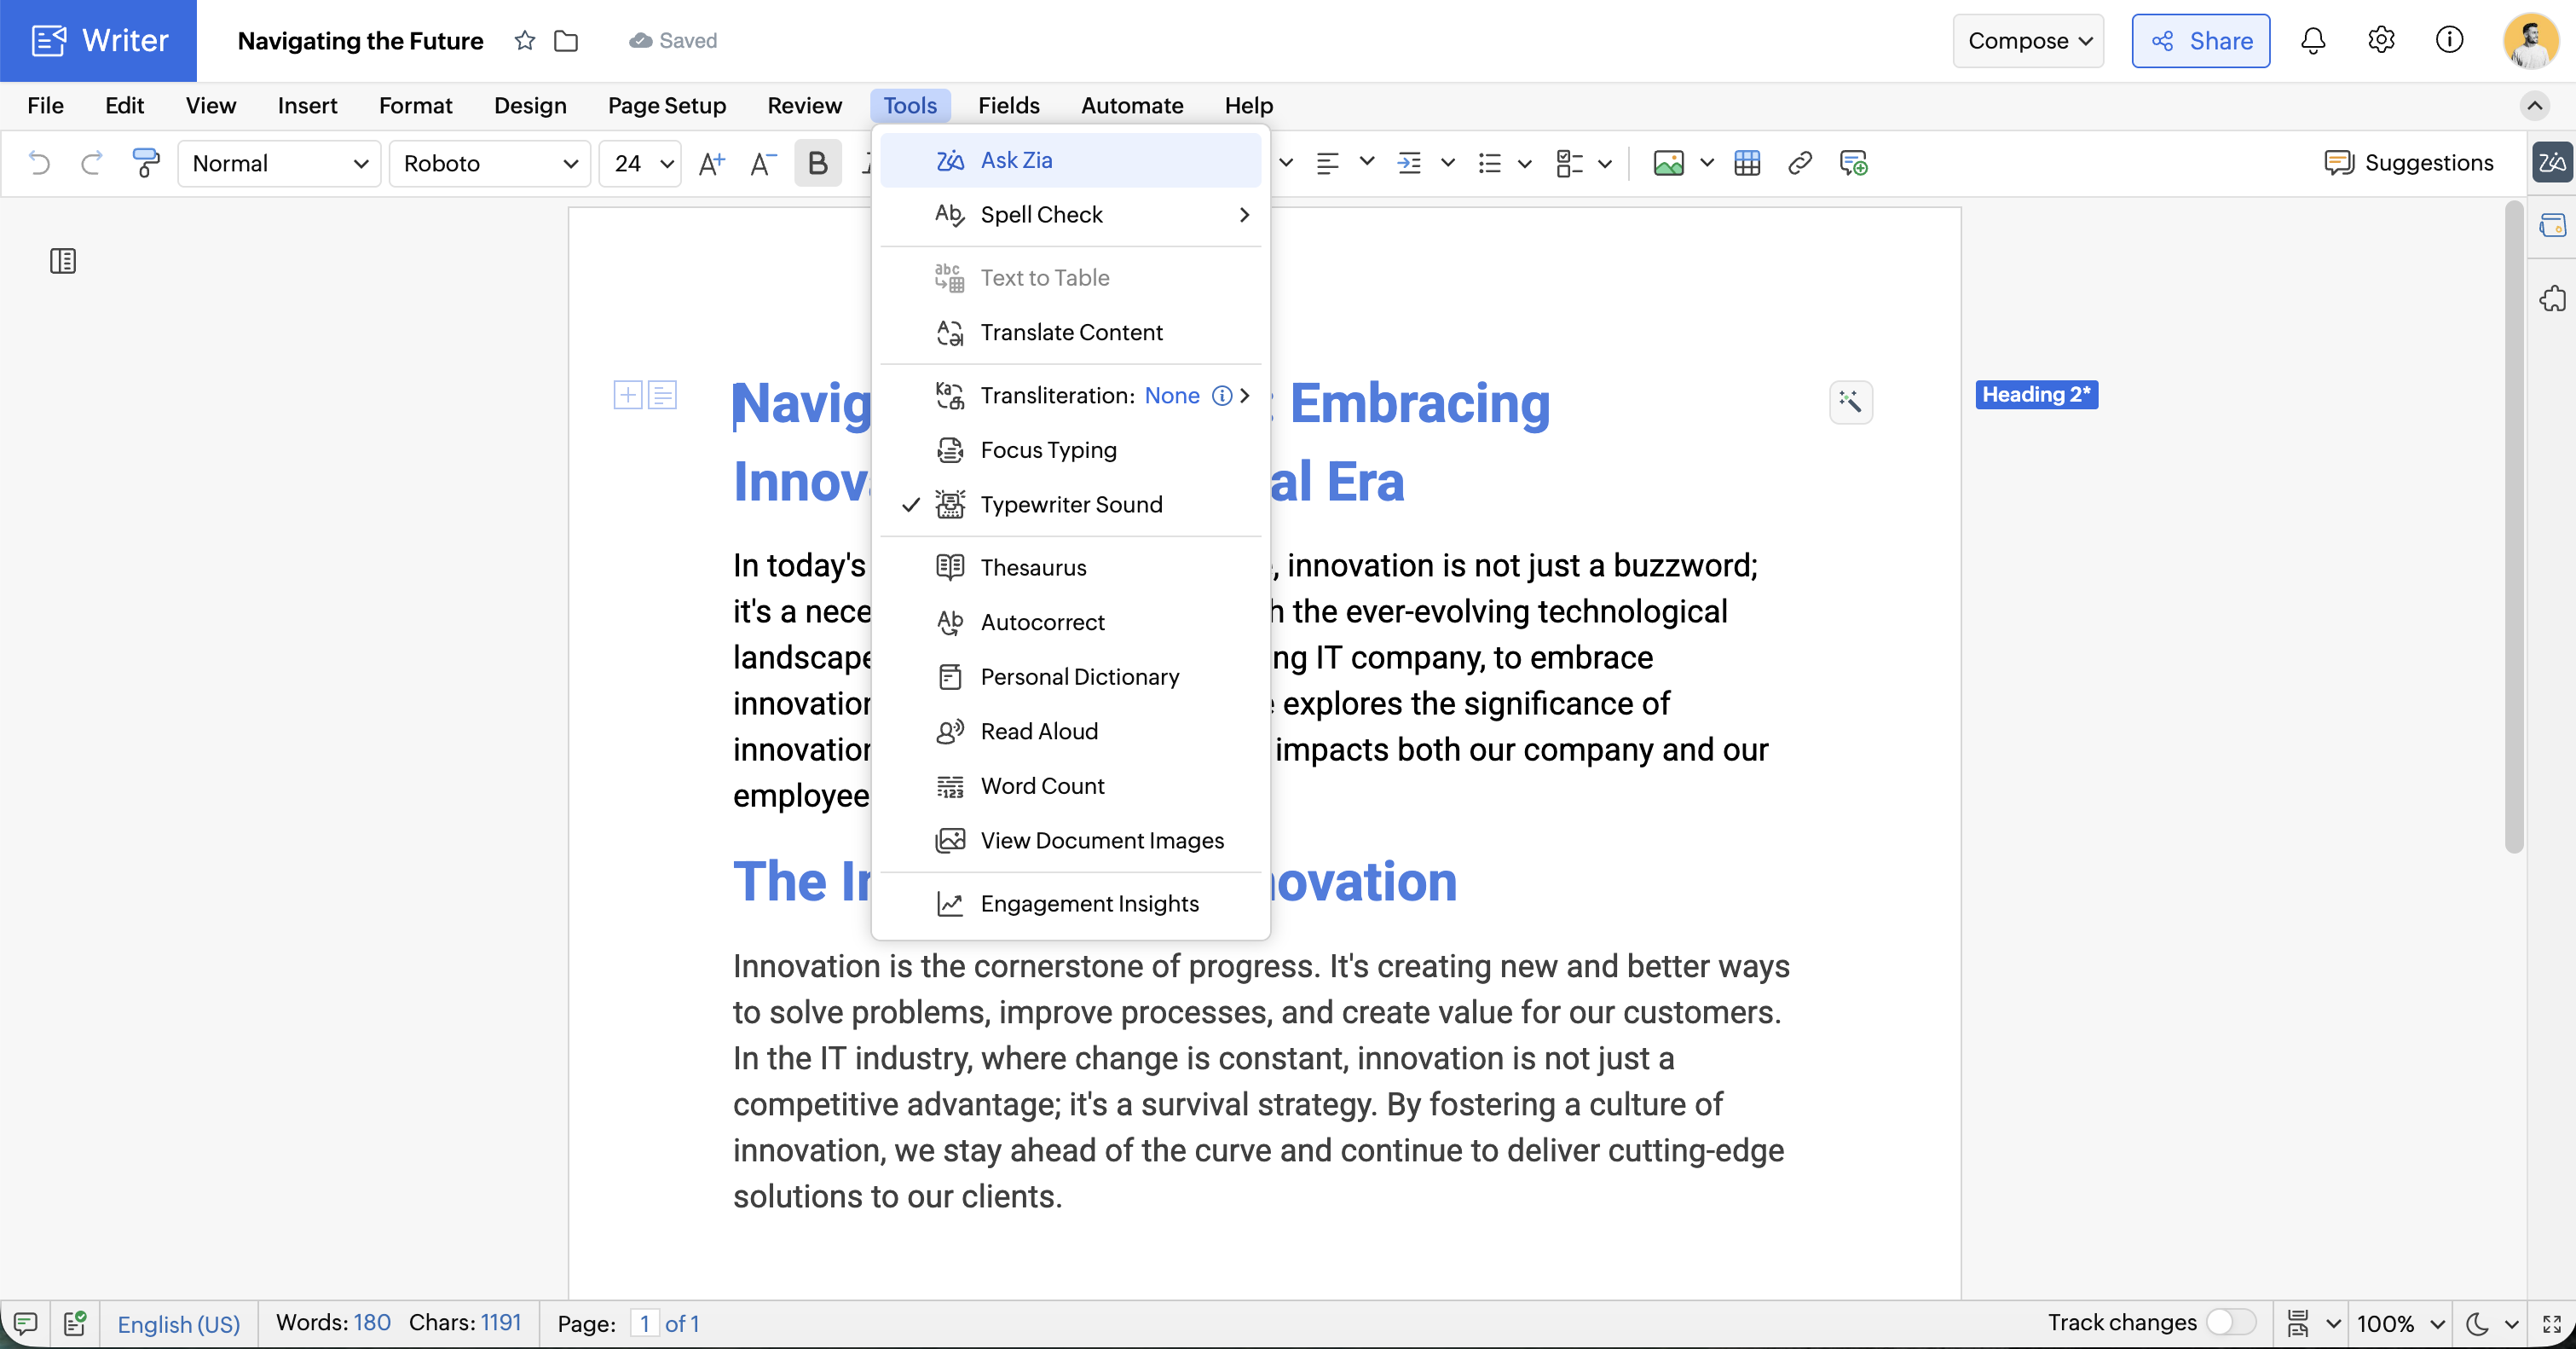This screenshot has width=2576, height=1349.
Task: Select Word Count from Tools menu
Action: [1042, 786]
